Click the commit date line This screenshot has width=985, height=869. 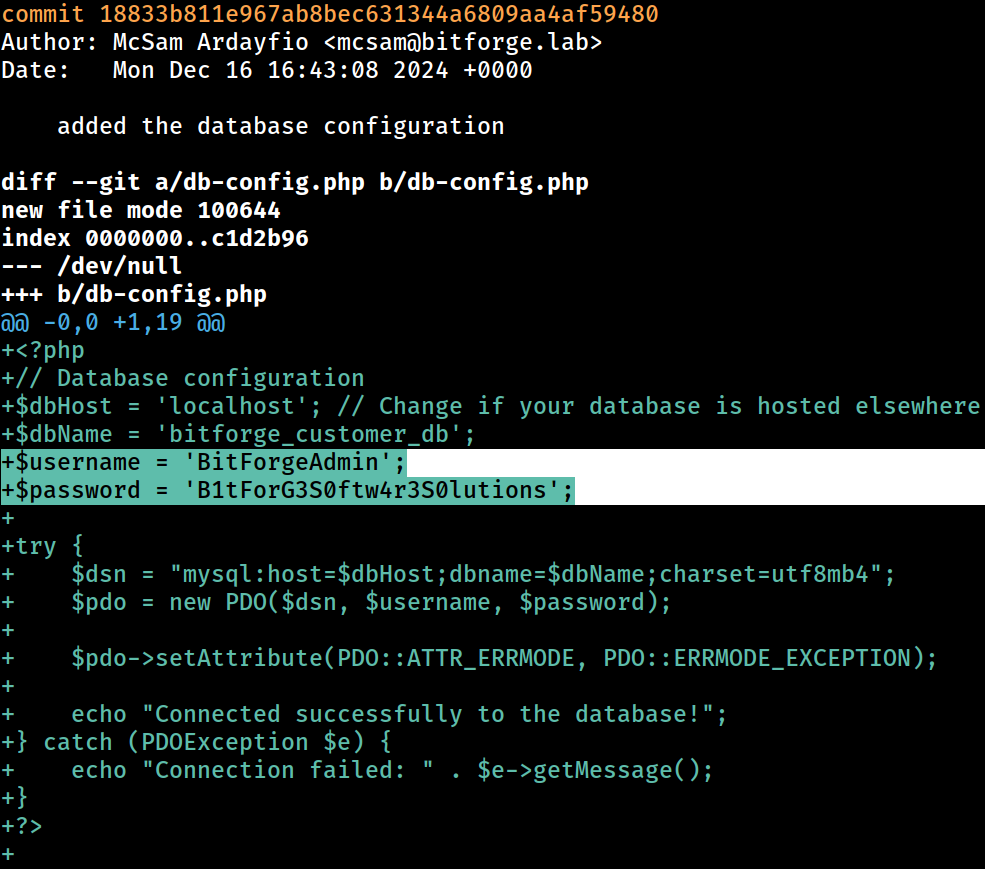coord(267,70)
